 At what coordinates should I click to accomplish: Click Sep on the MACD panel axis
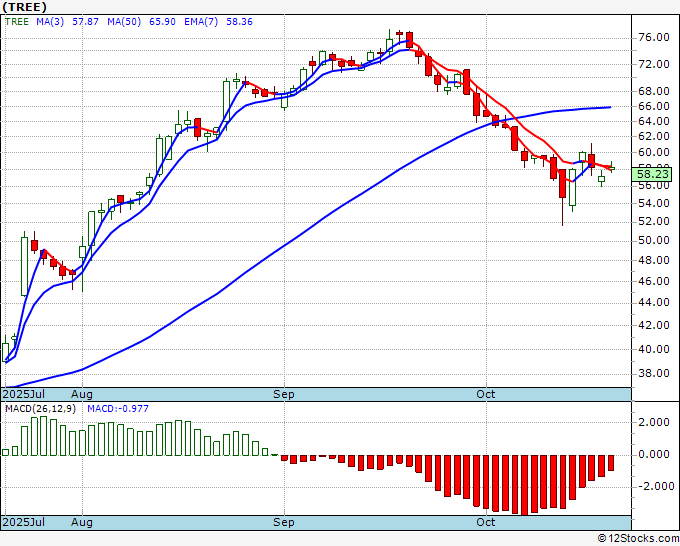284,522
